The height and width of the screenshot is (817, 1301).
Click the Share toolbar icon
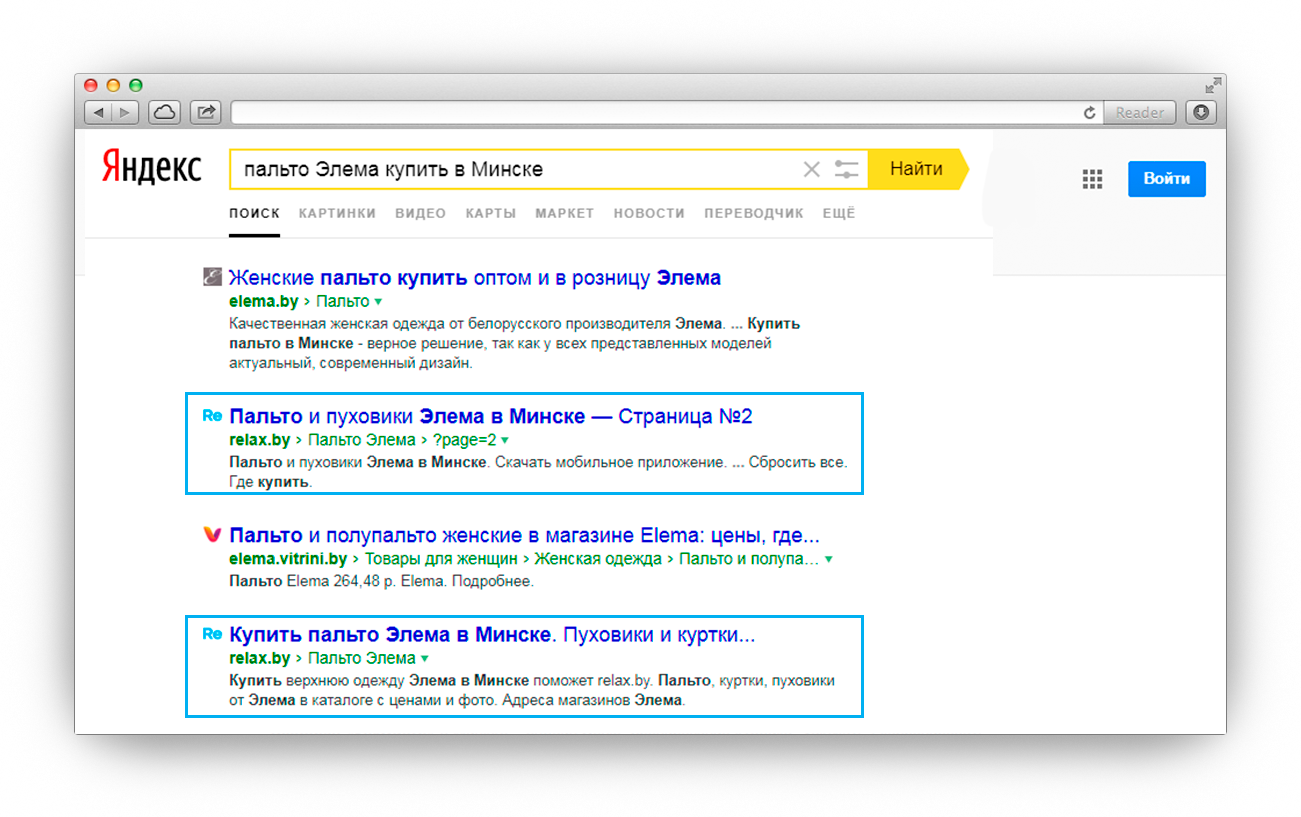click(x=206, y=112)
